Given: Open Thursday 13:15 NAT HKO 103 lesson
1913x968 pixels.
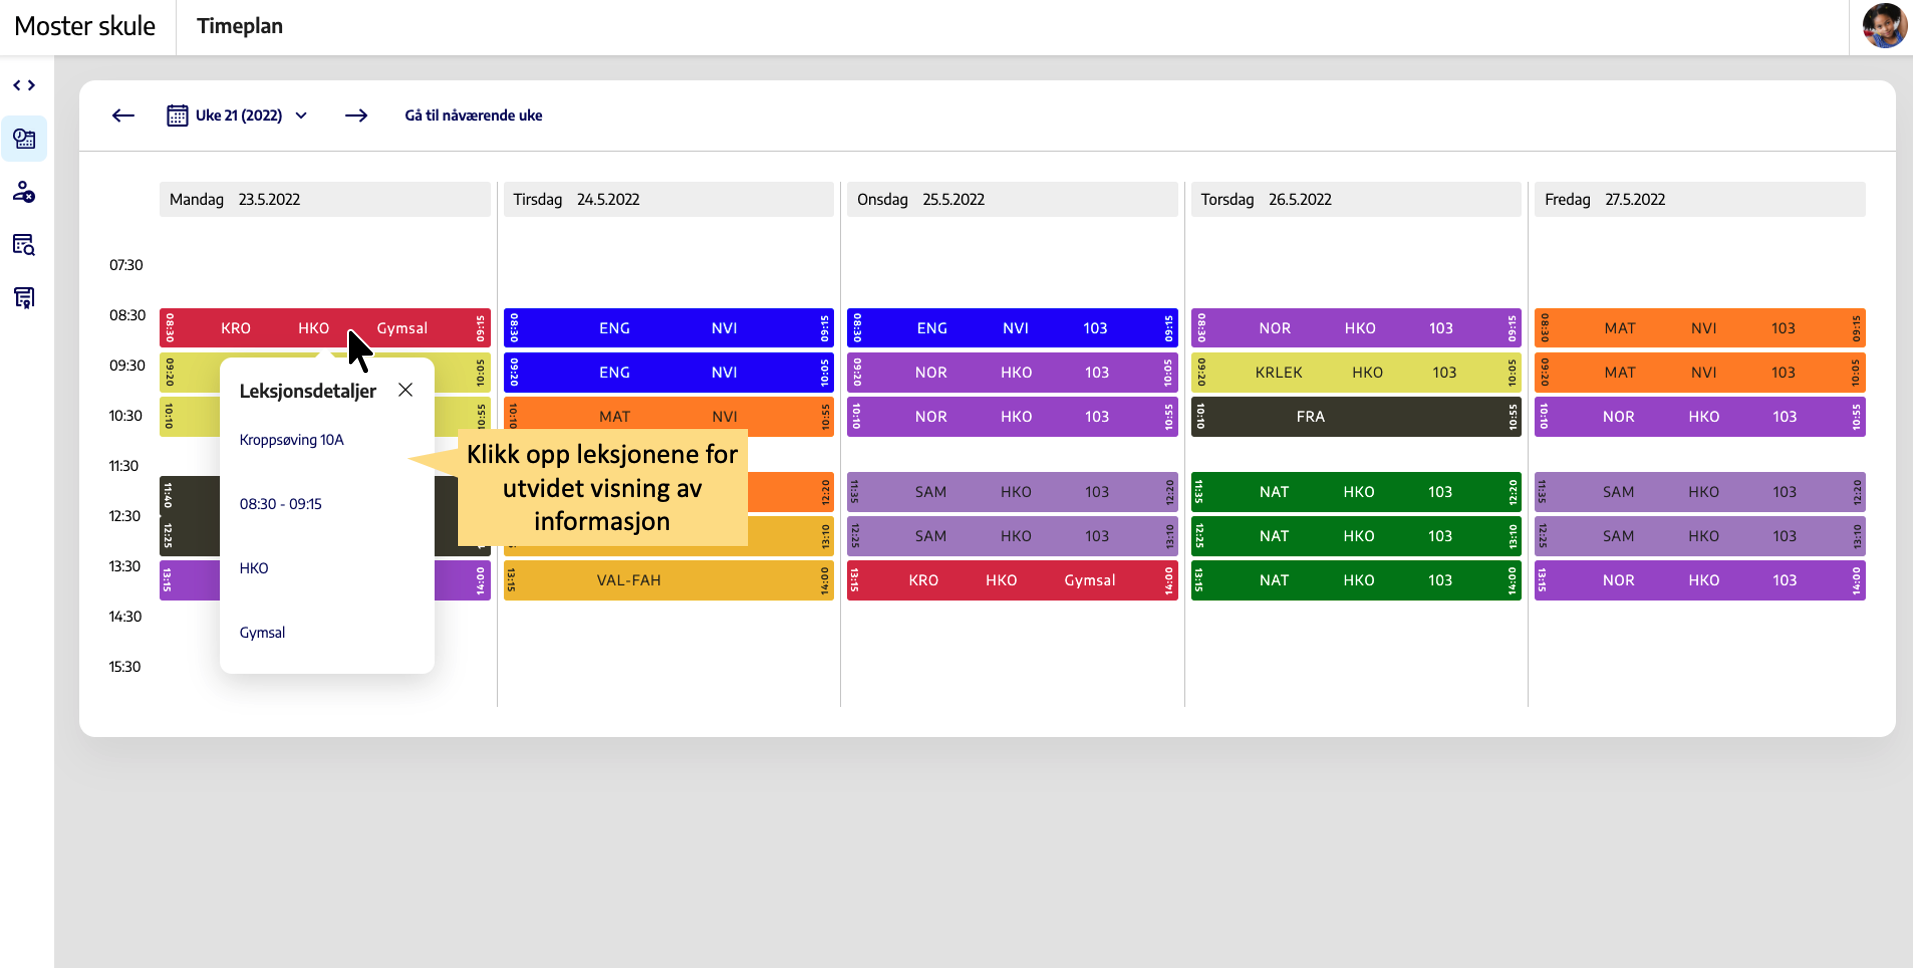Looking at the screenshot, I should (1356, 580).
